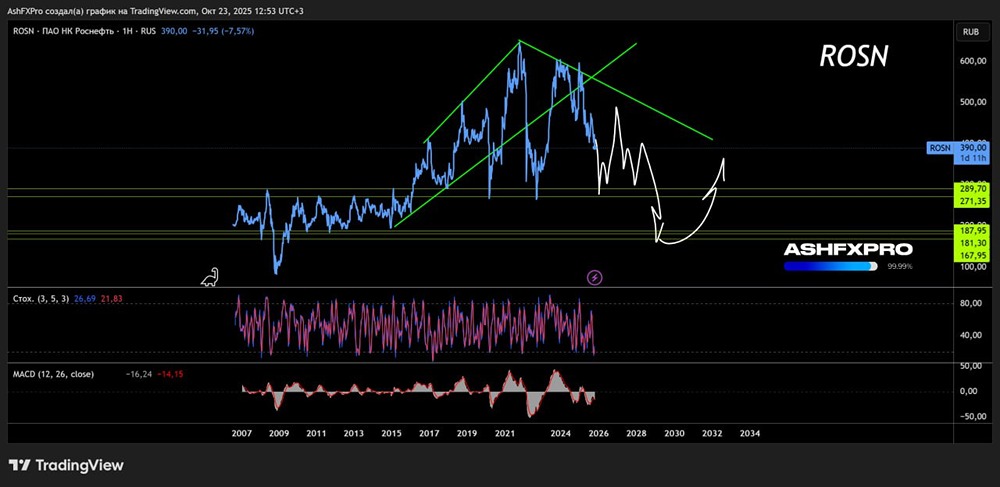Click the 2015 year label on the time axis

coord(391,433)
